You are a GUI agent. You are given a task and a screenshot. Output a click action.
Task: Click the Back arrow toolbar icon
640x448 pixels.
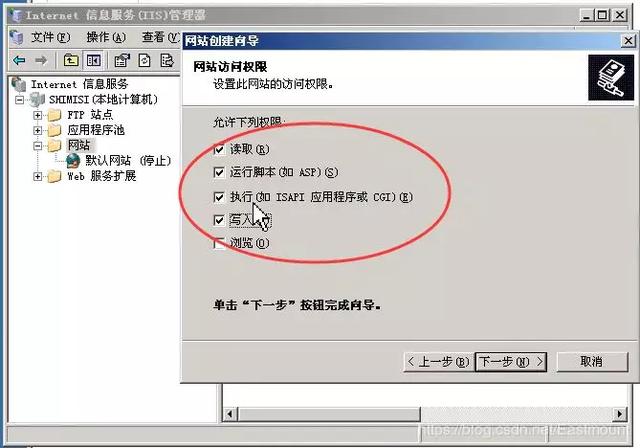click(19, 61)
